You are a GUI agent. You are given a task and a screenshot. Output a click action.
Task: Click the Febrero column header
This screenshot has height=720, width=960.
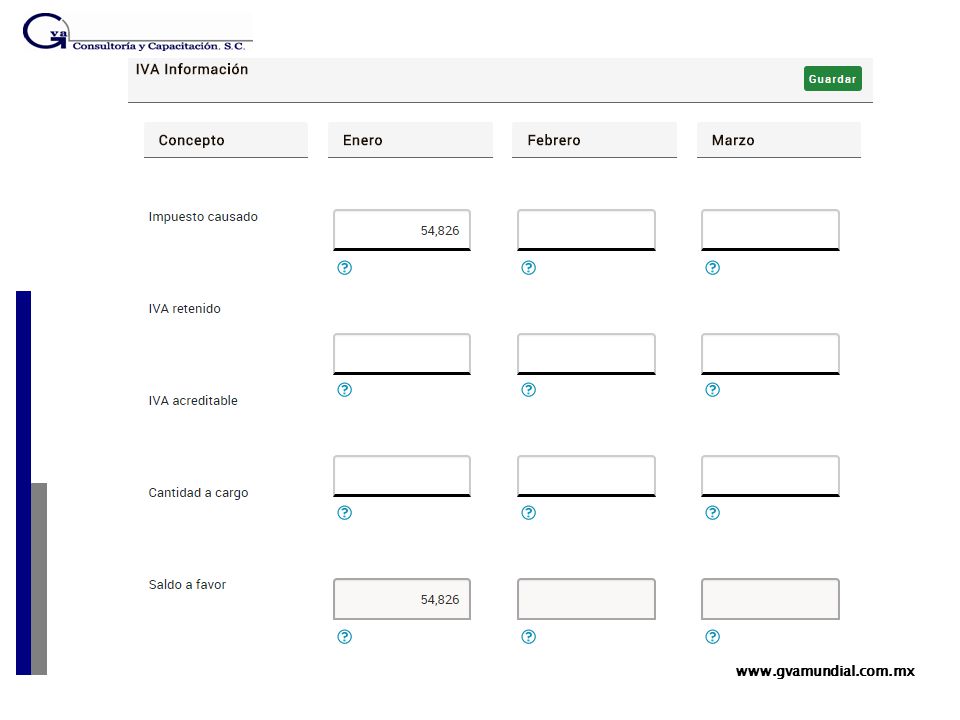(594, 140)
